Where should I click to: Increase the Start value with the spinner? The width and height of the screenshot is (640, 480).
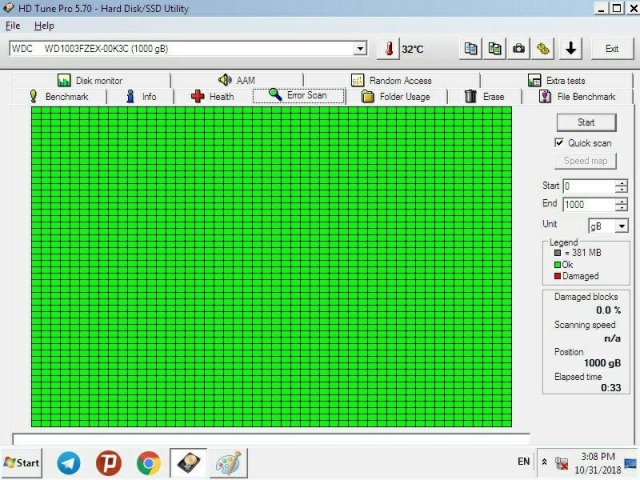point(622,183)
